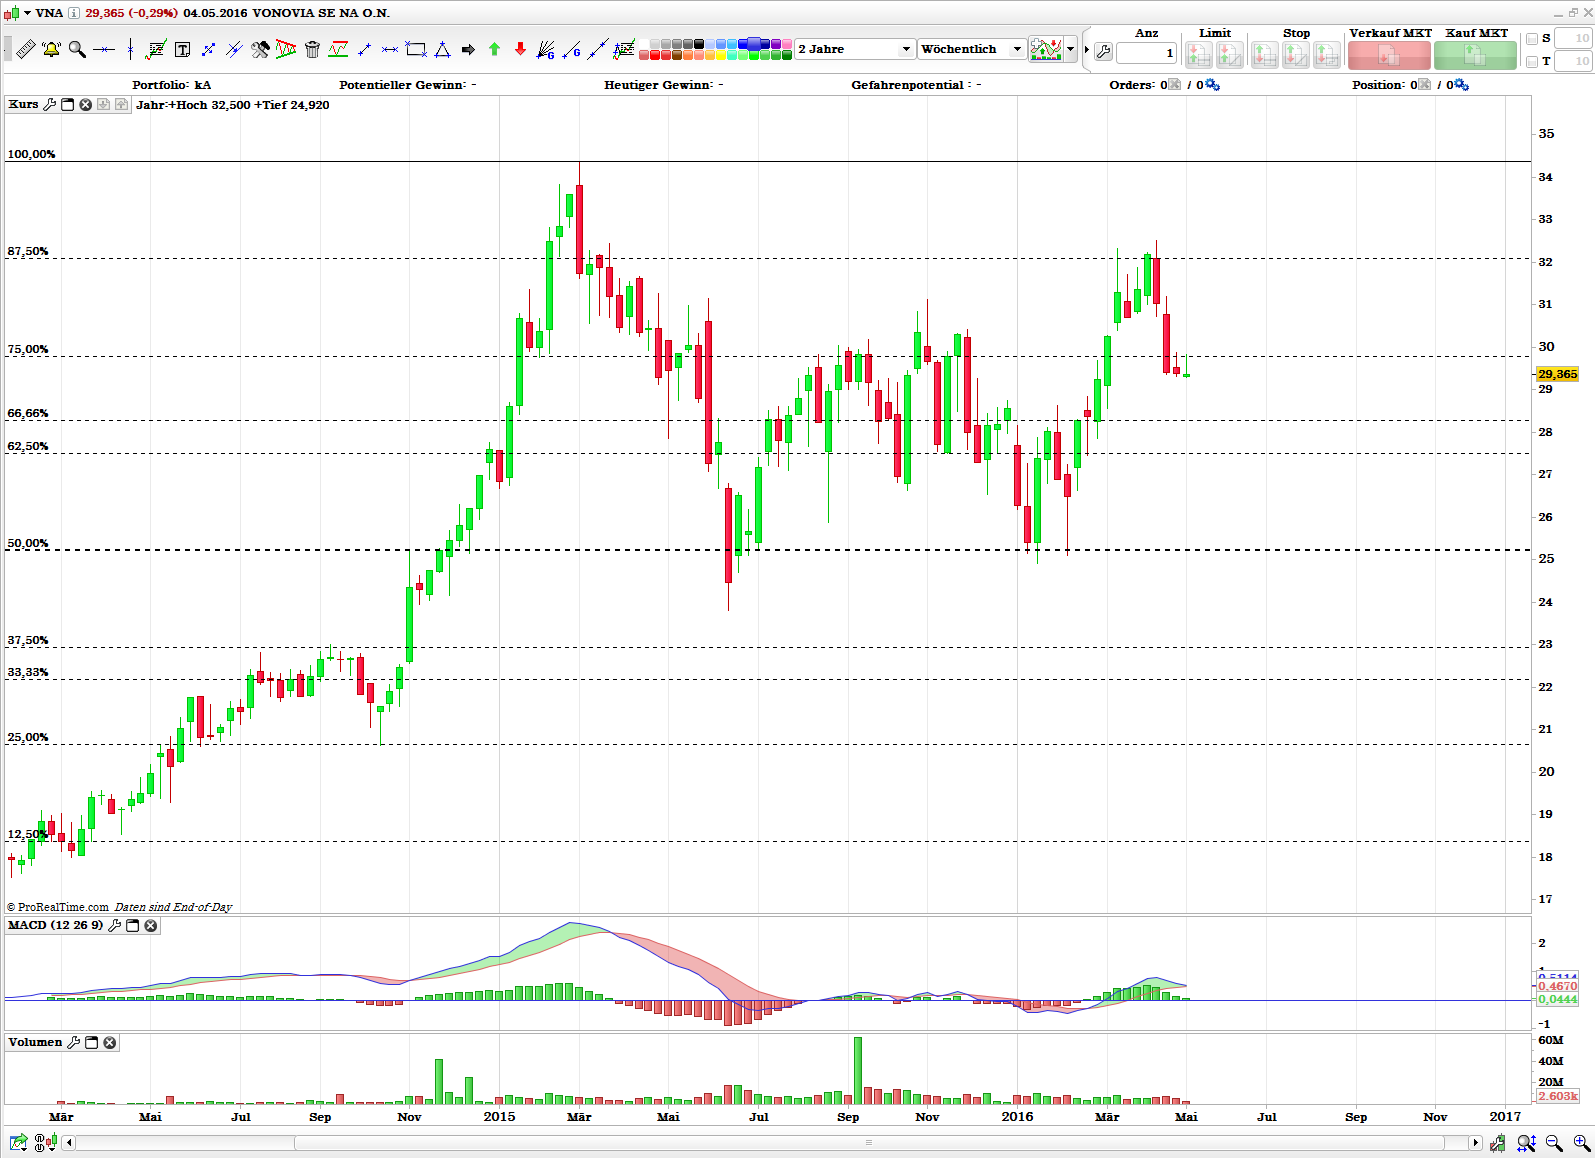
Task: Place a red down arrow marker
Action: click(520, 49)
